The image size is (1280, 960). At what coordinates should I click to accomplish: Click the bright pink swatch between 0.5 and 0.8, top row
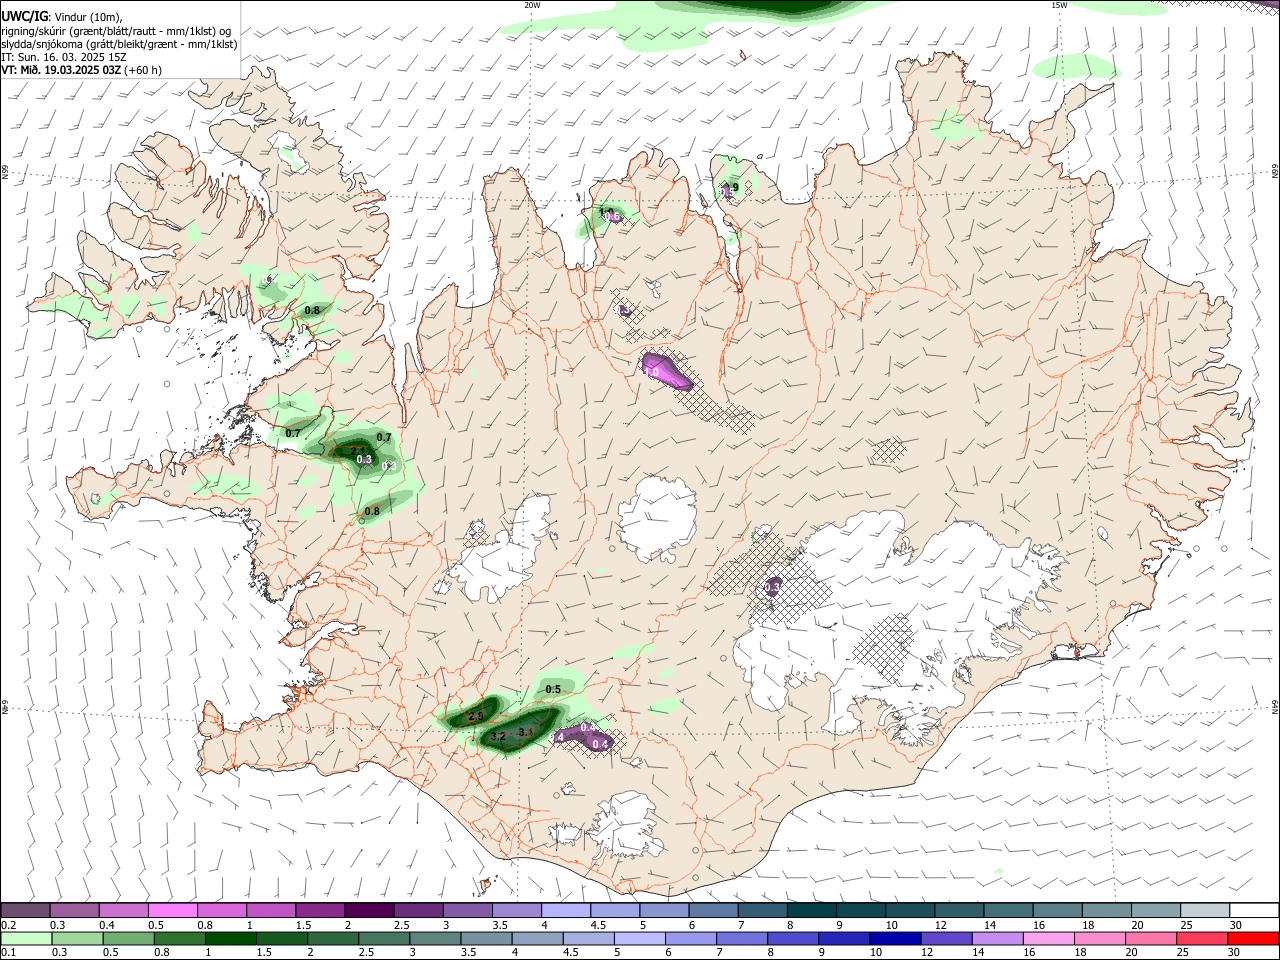pyautogui.click(x=172, y=910)
